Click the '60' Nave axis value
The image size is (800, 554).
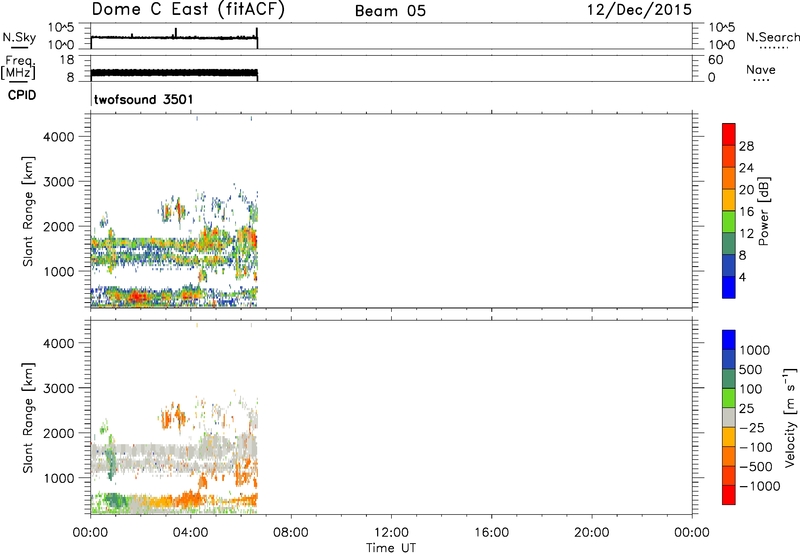(715, 60)
